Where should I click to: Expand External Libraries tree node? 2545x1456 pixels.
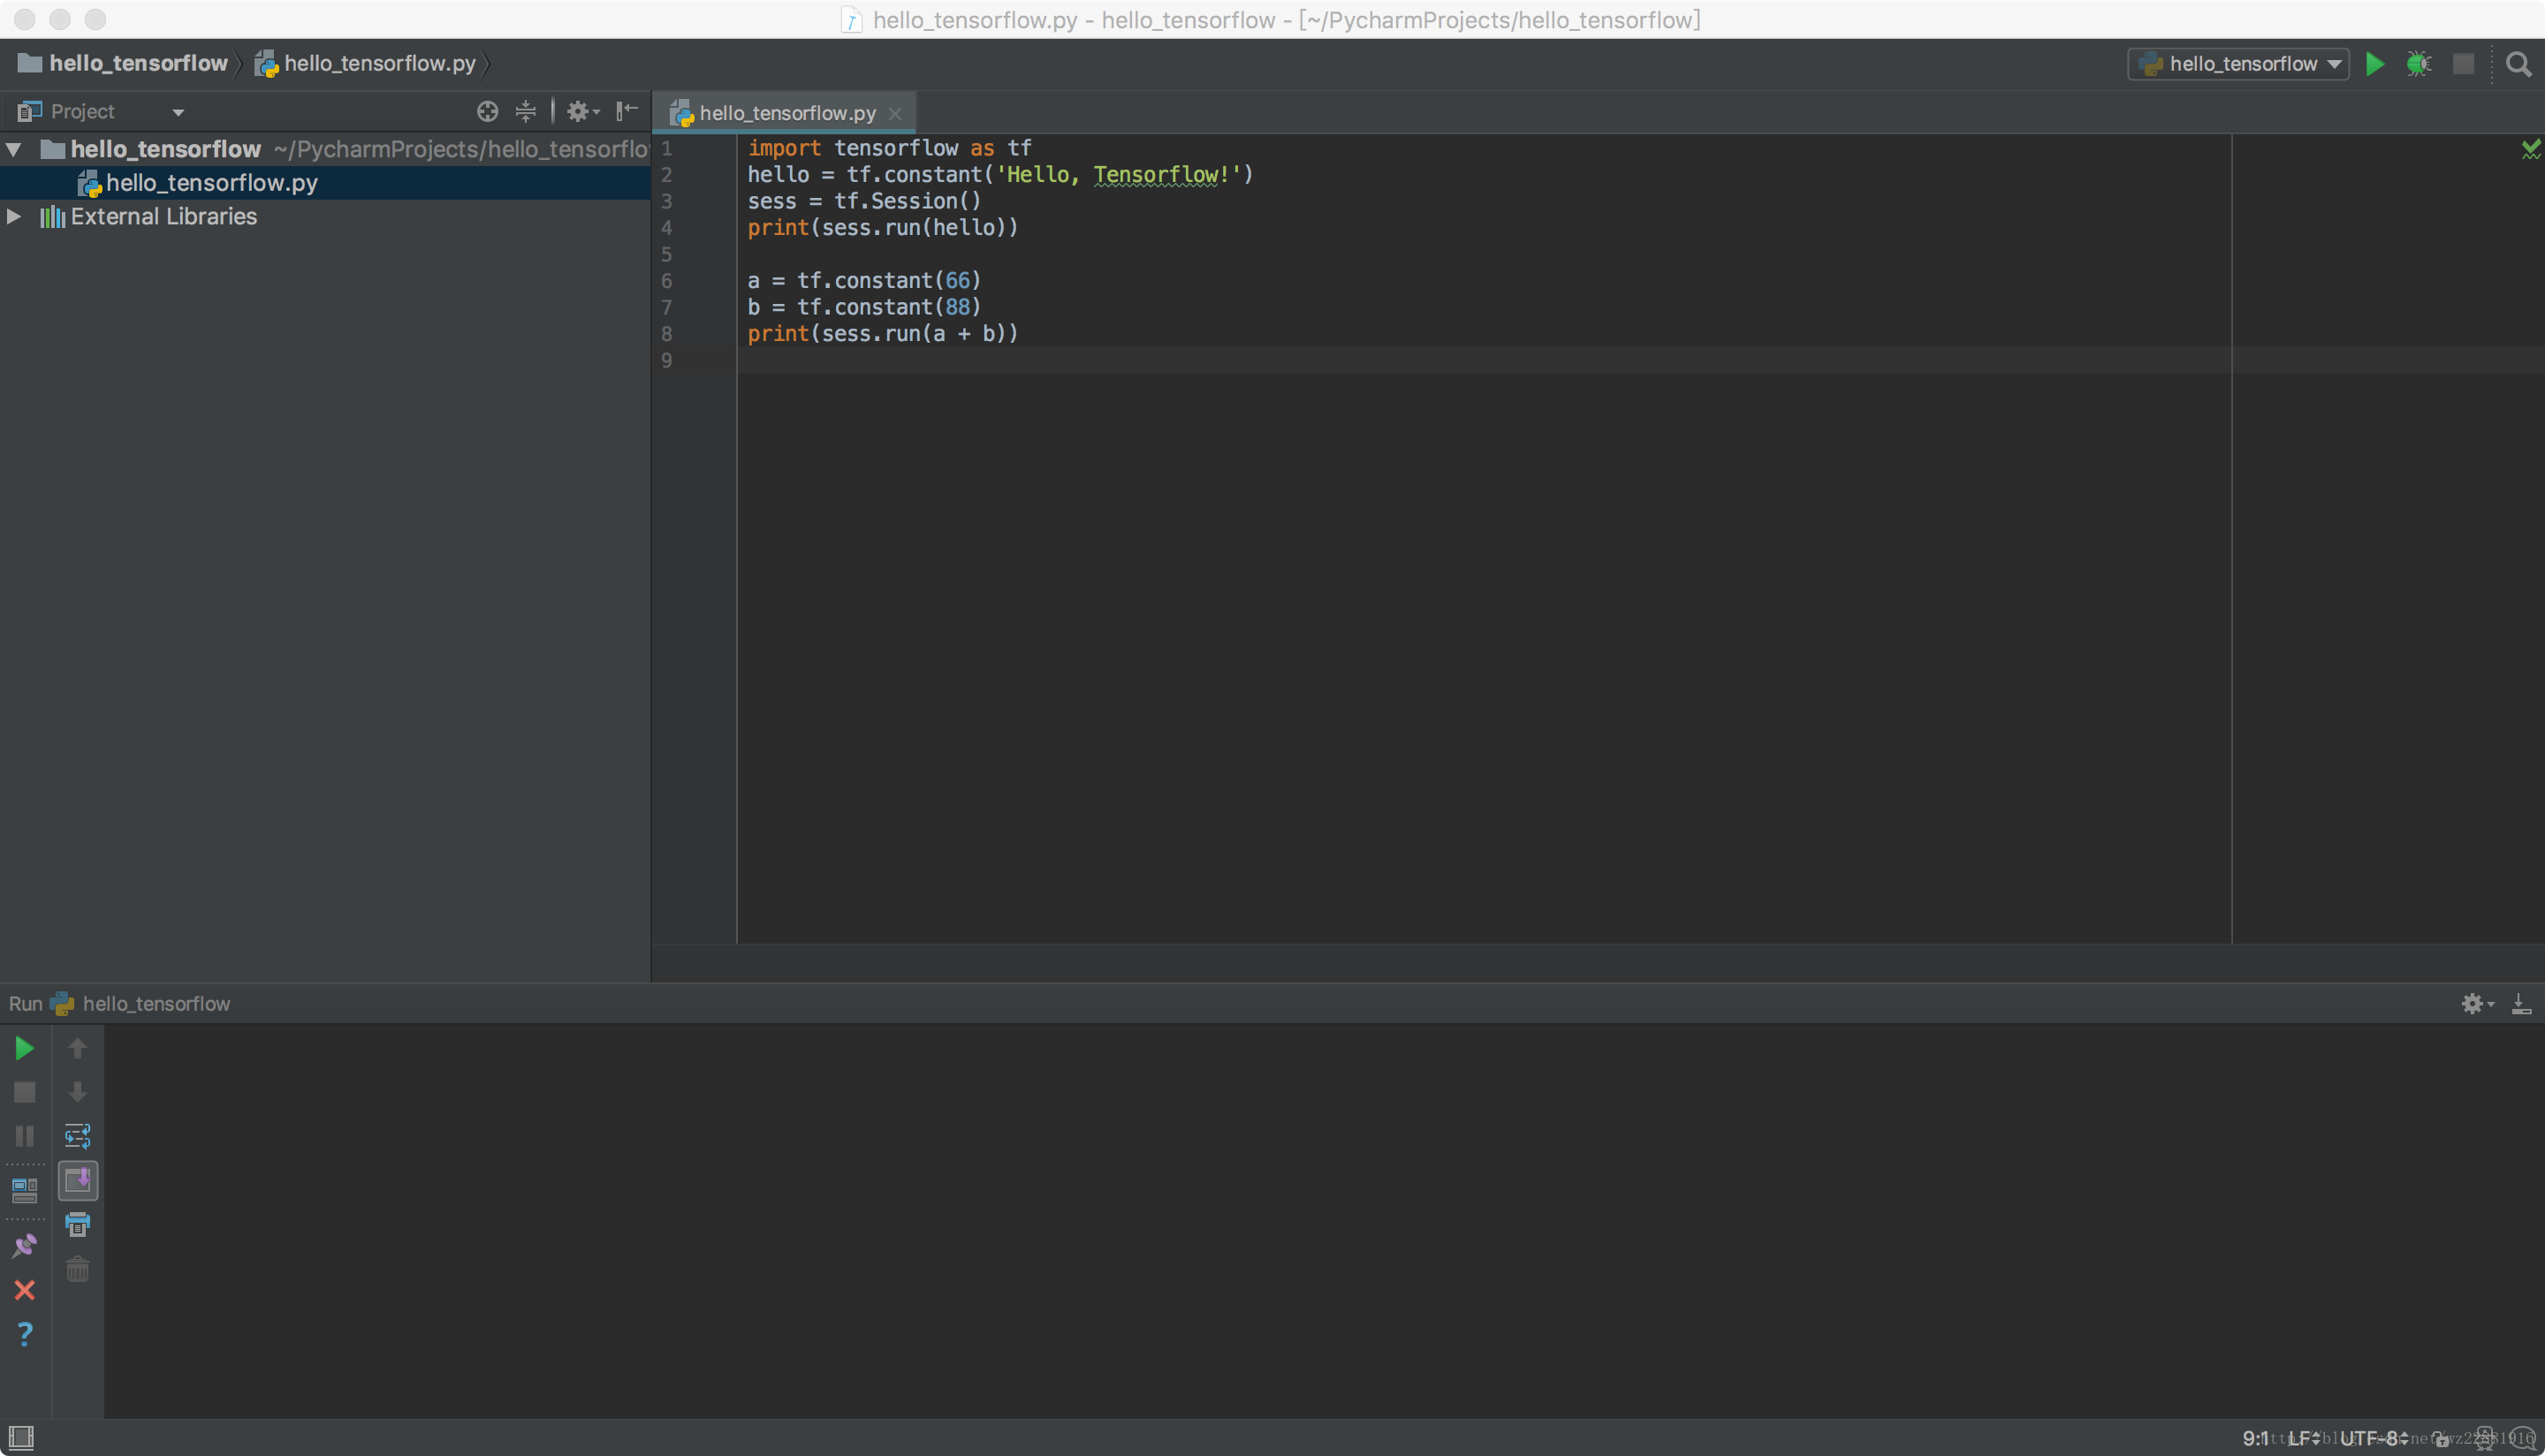pyautogui.click(x=14, y=216)
